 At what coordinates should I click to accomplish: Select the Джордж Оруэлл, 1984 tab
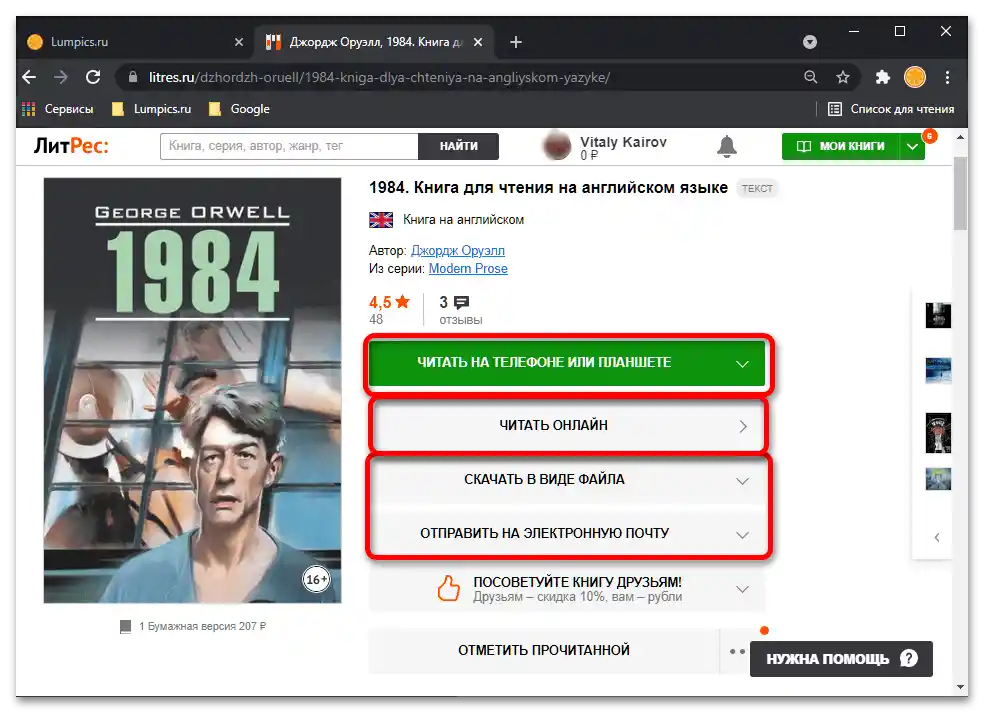[x=375, y=42]
